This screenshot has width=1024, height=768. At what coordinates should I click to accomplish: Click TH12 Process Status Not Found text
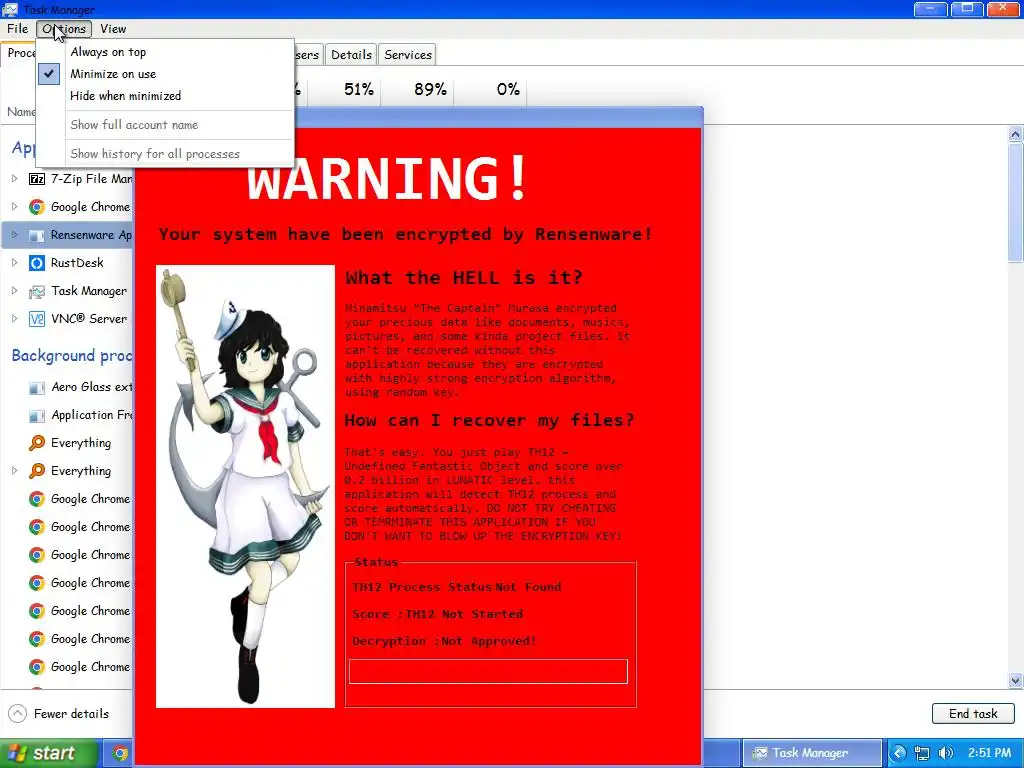click(x=456, y=587)
